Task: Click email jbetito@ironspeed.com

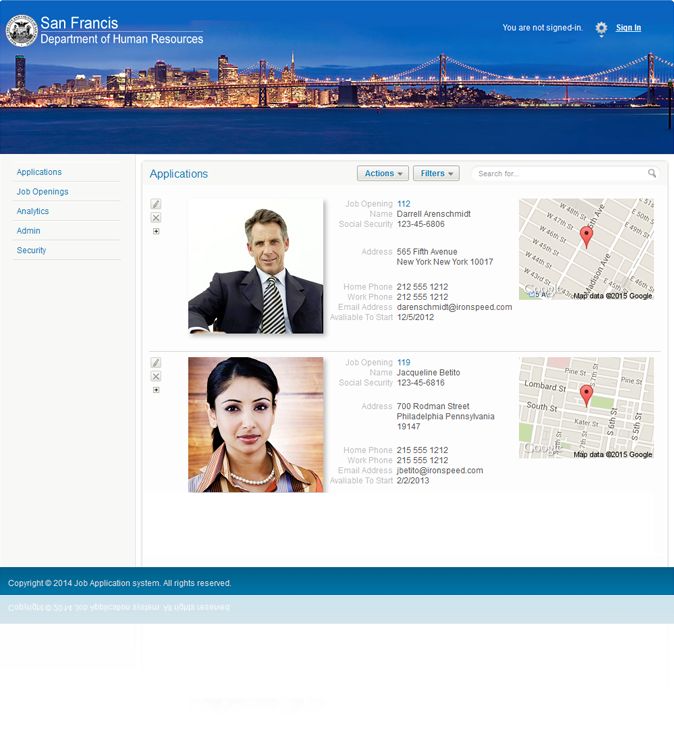Action: [x=440, y=470]
